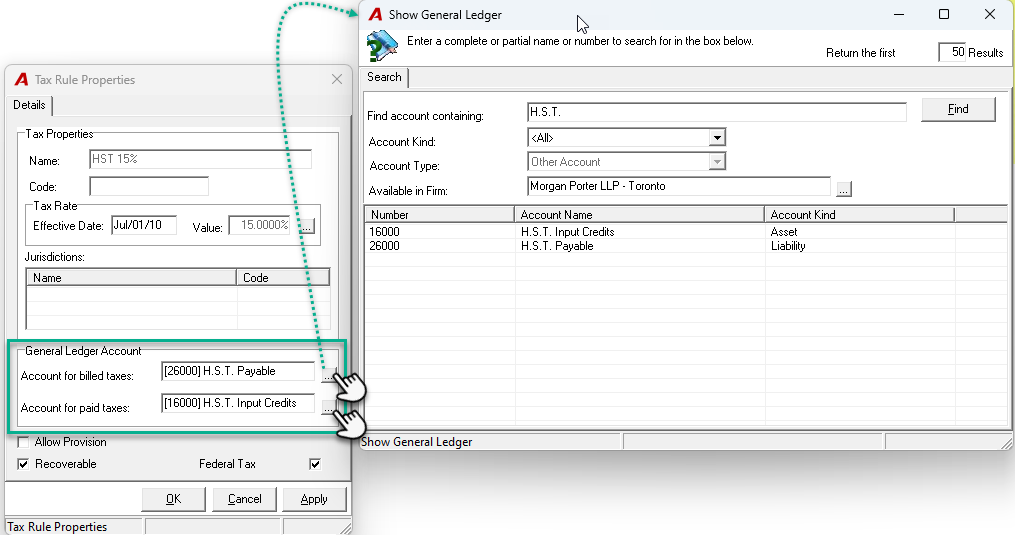The image size is (1015, 535).
Task: Open the browse button for Available in Firm
Action: click(843, 189)
